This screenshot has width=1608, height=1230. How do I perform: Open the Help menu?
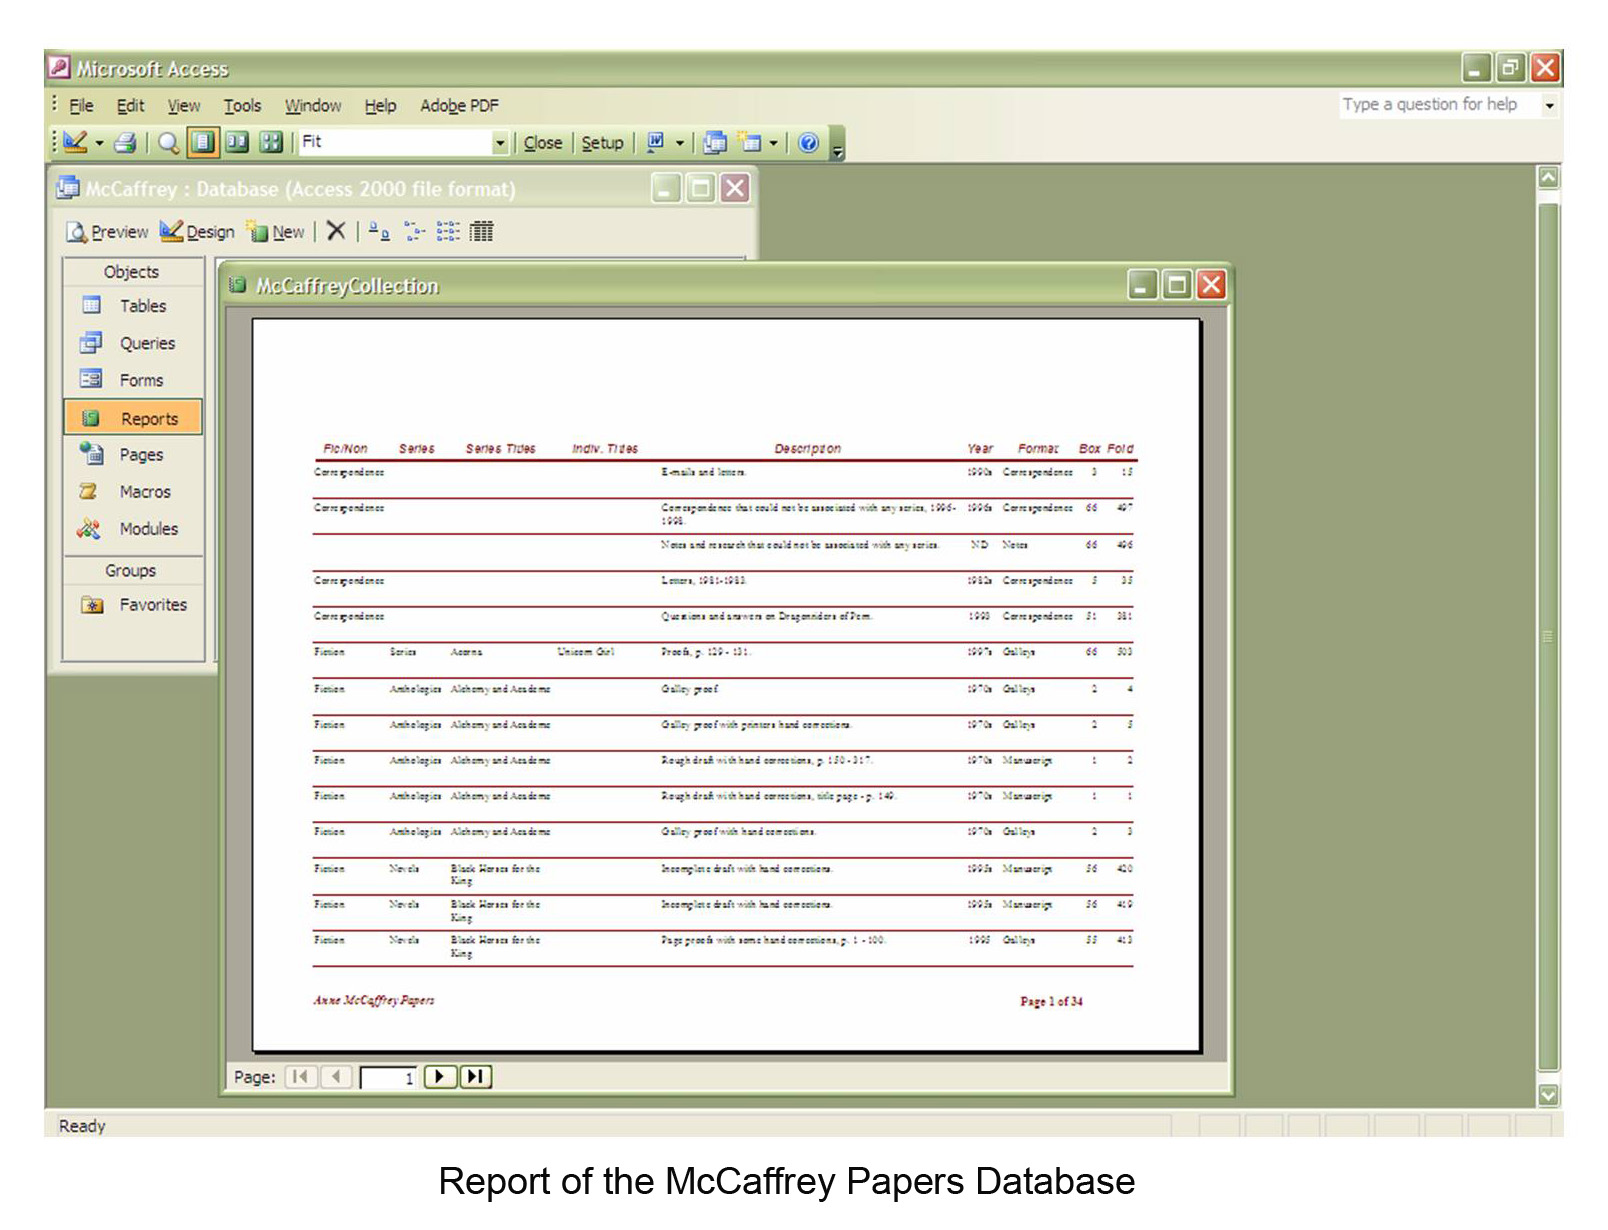pyautogui.click(x=380, y=105)
